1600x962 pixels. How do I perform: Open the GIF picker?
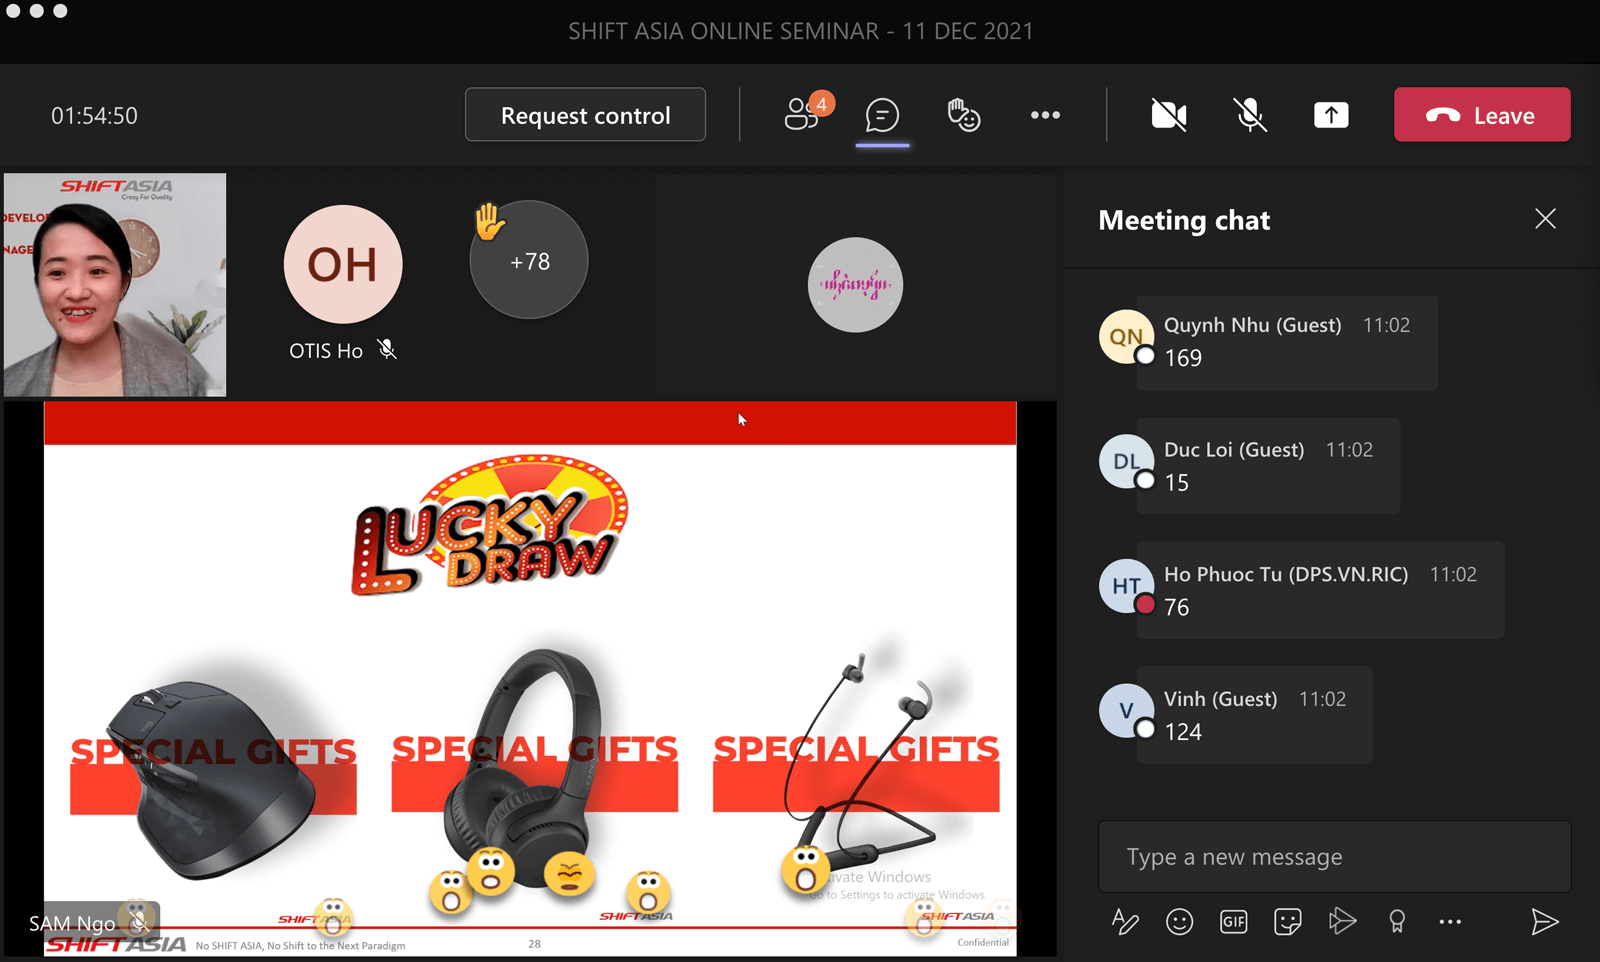(x=1233, y=922)
